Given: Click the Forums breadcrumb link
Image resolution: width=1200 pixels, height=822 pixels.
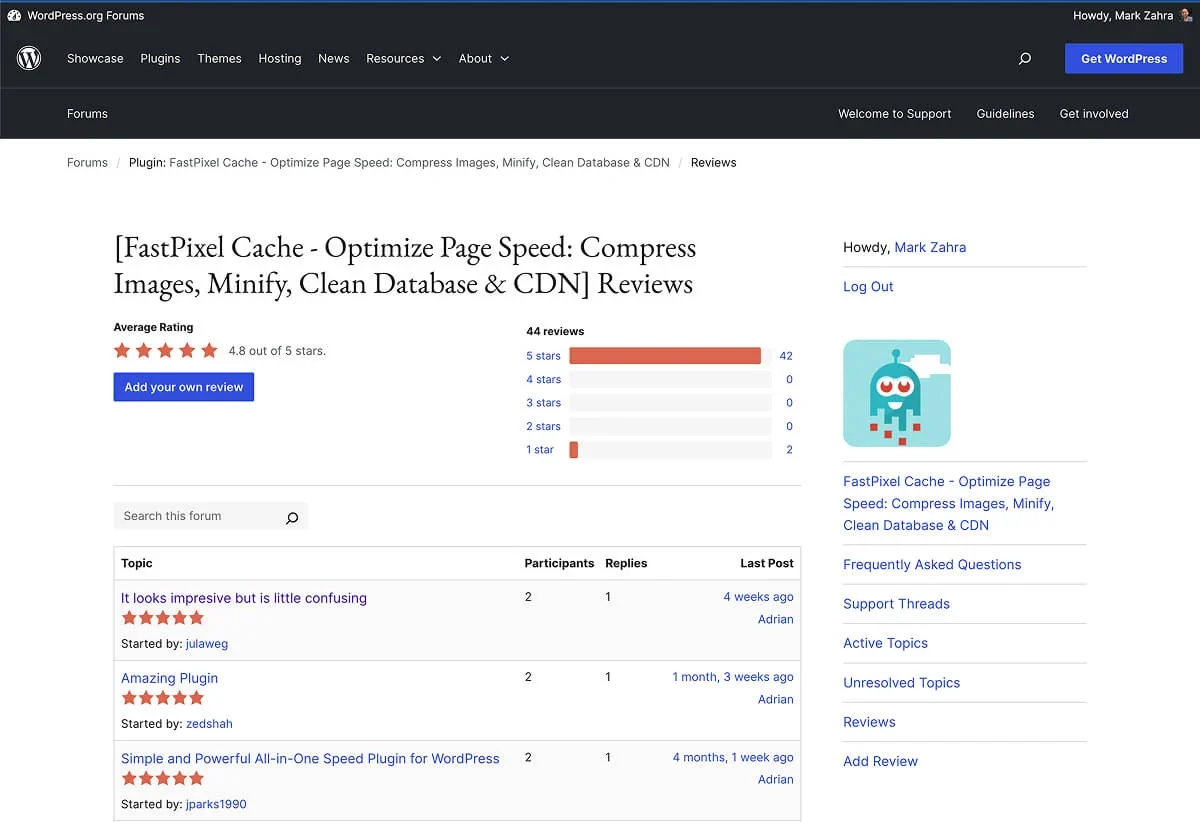Looking at the screenshot, I should (x=87, y=163).
